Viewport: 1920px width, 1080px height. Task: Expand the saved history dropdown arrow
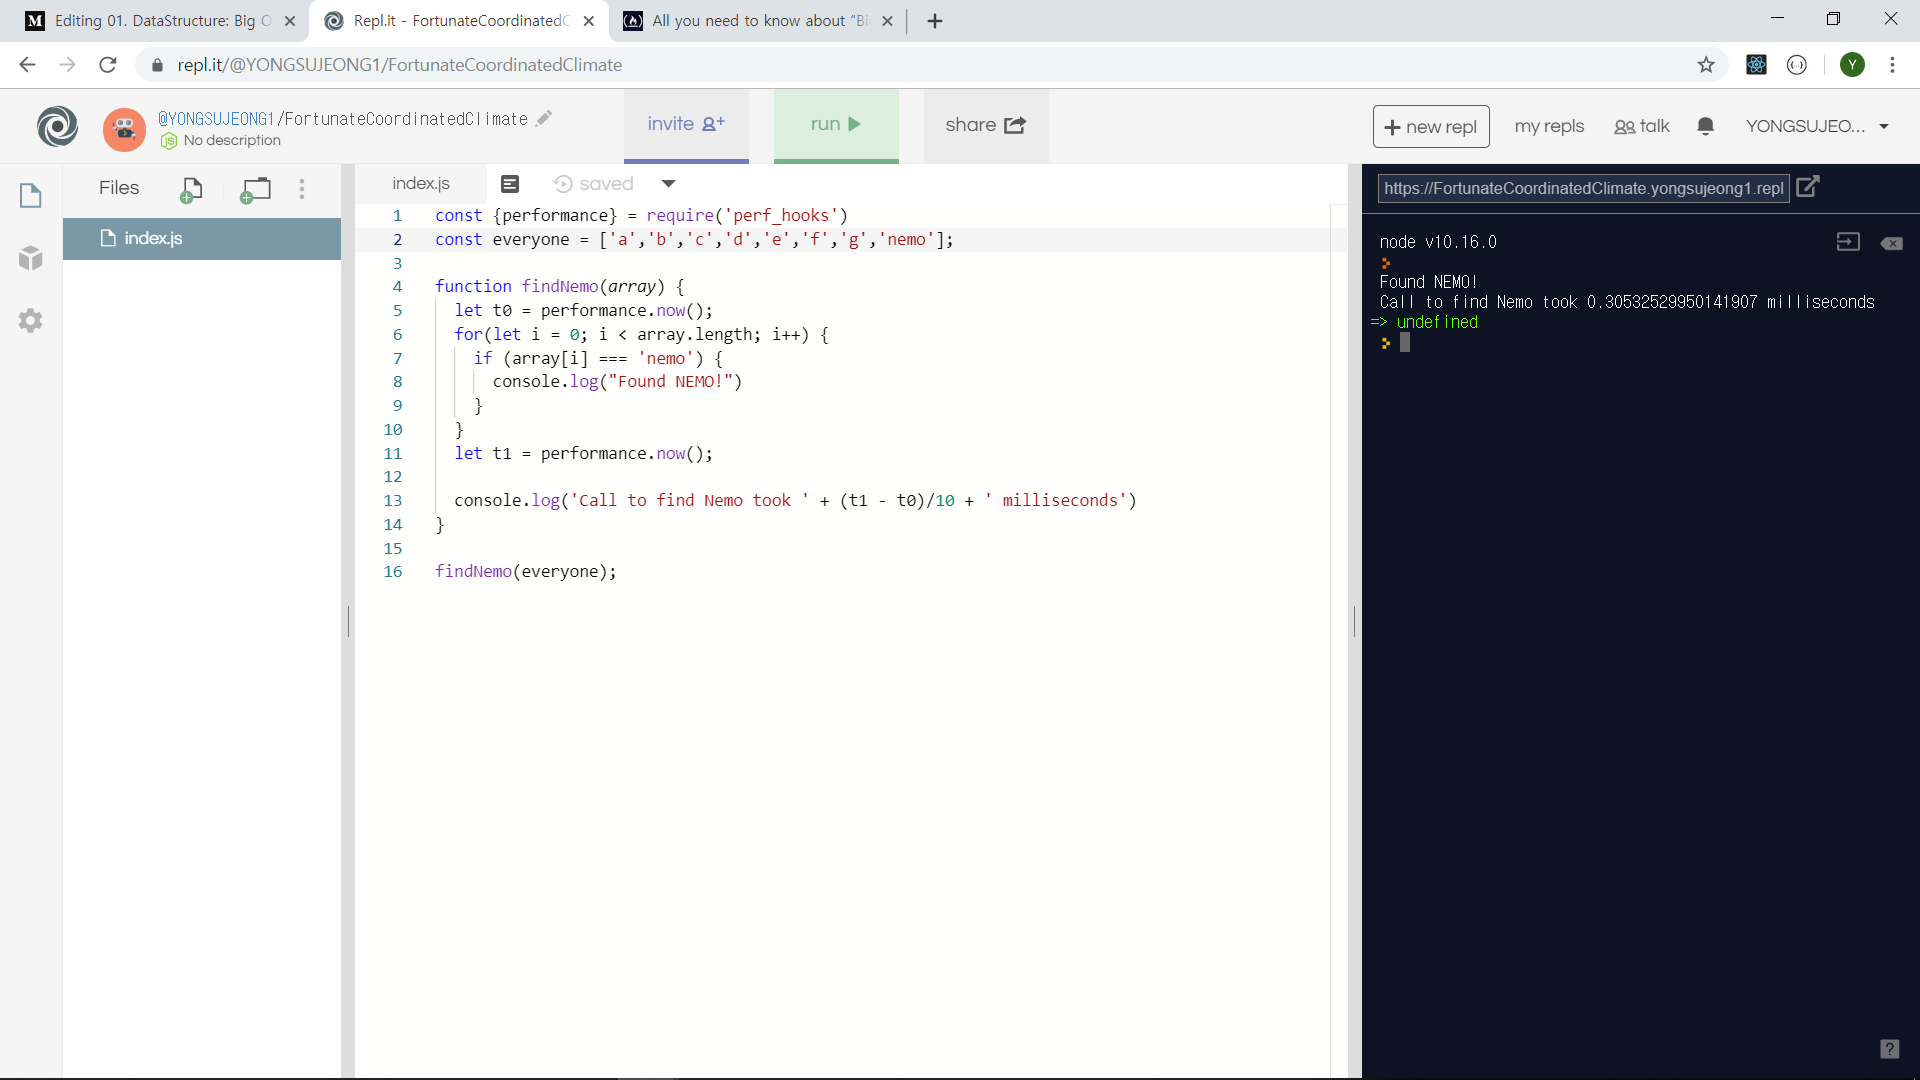click(669, 184)
